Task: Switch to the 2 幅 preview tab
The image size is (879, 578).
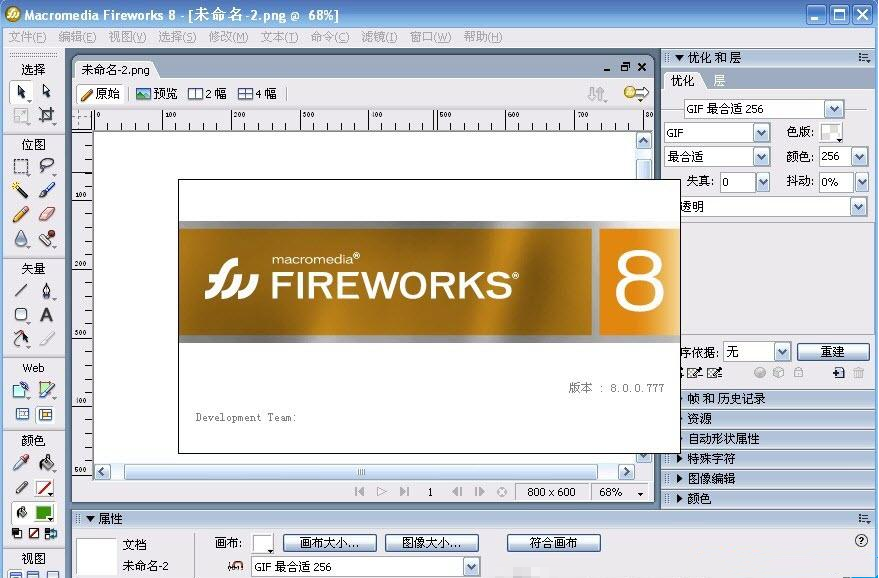Action: pos(207,94)
